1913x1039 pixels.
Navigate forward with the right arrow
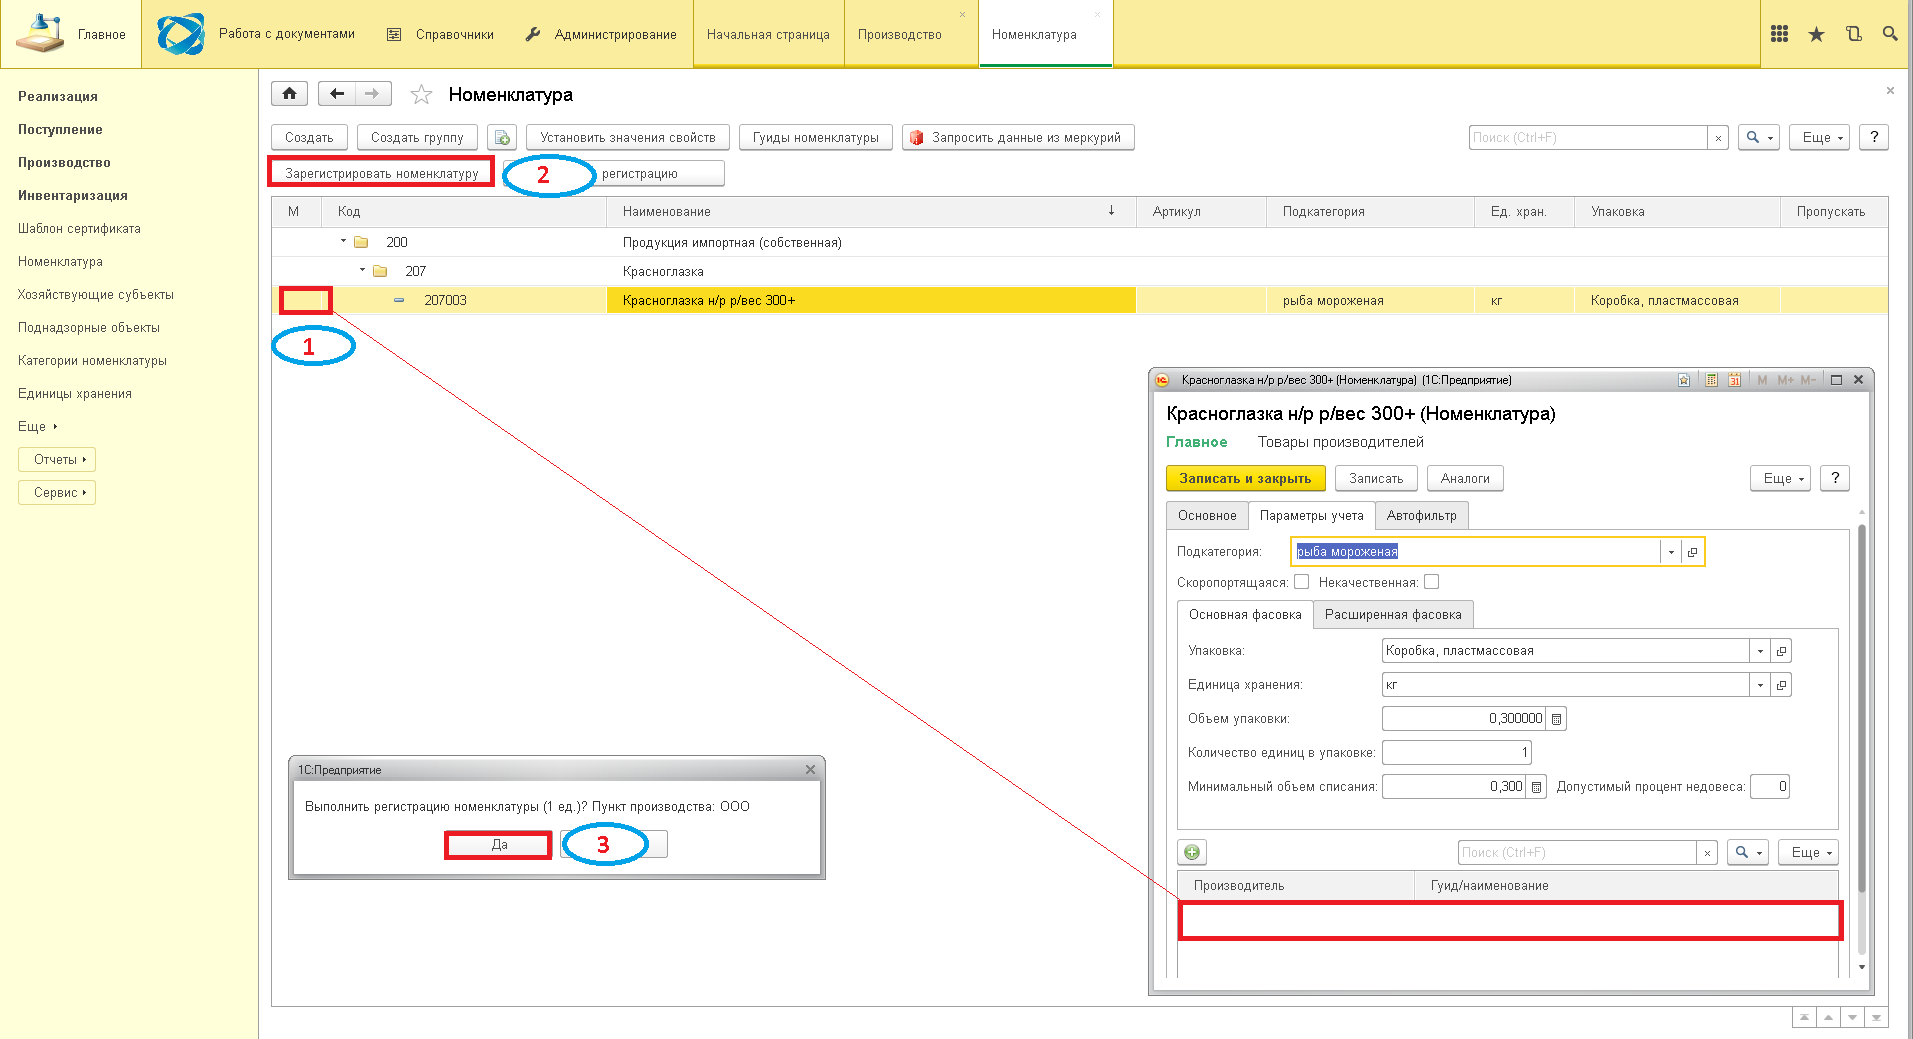tap(372, 94)
